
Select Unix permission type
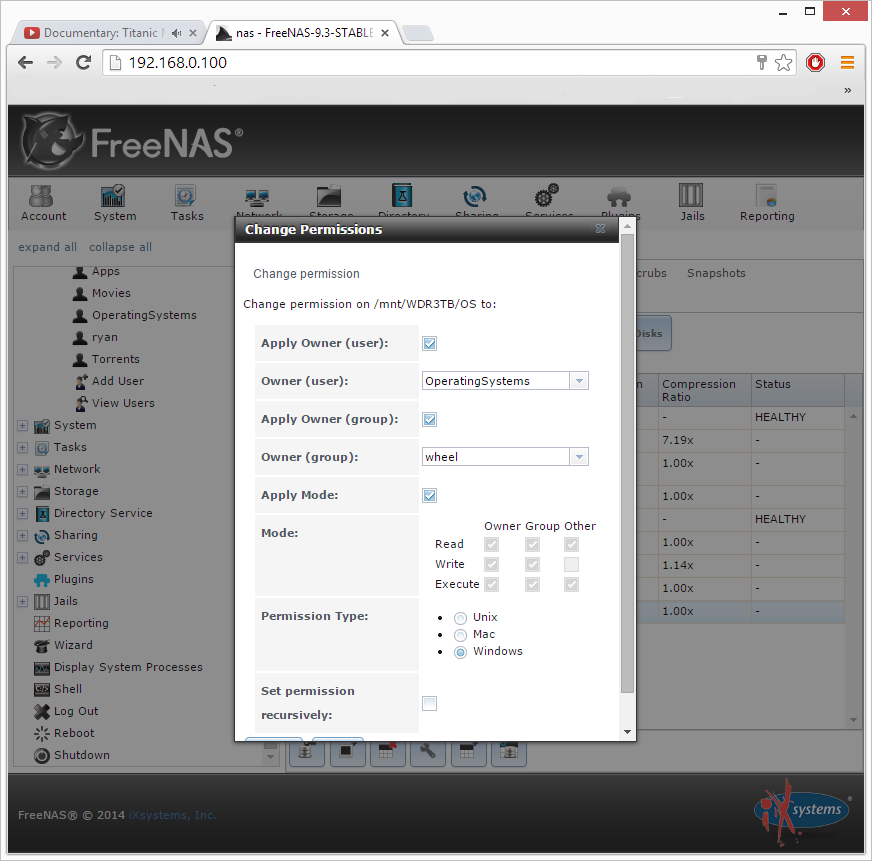pos(460,618)
